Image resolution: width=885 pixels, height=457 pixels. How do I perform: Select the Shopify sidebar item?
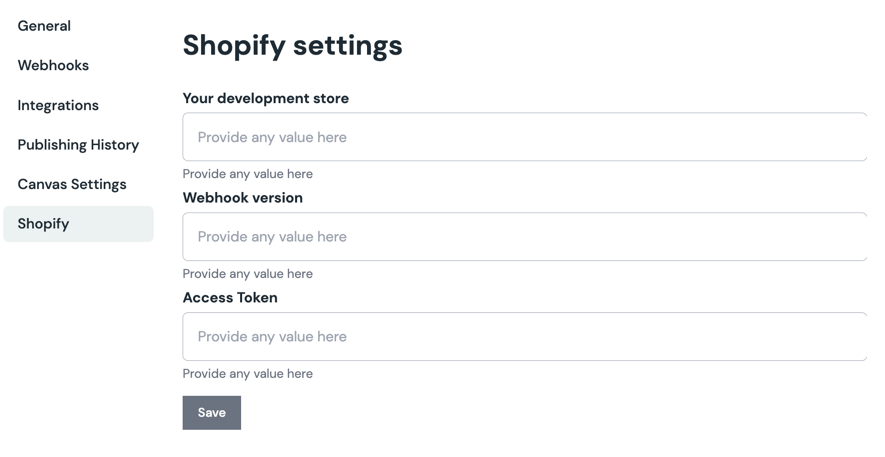tap(43, 224)
